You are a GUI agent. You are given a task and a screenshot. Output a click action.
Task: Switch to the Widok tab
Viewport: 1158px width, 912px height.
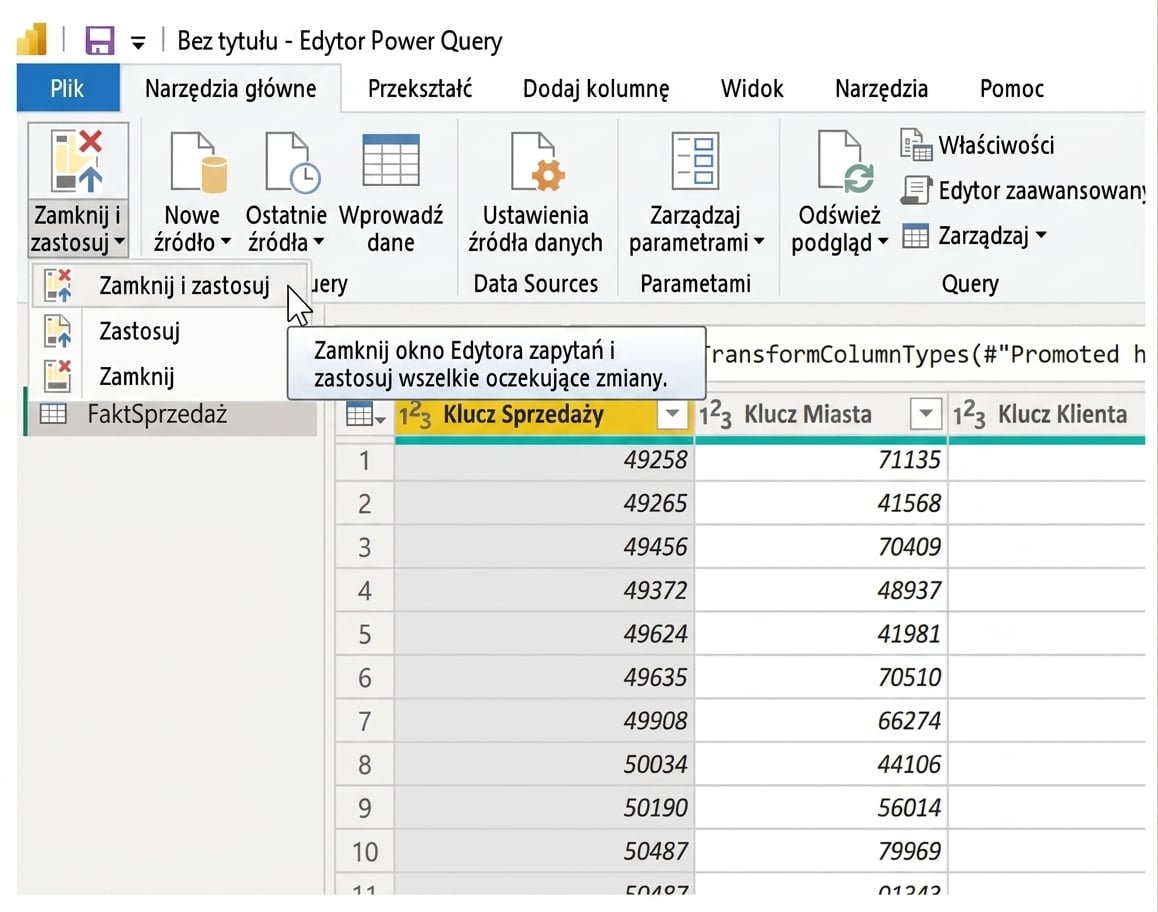[x=752, y=89]
